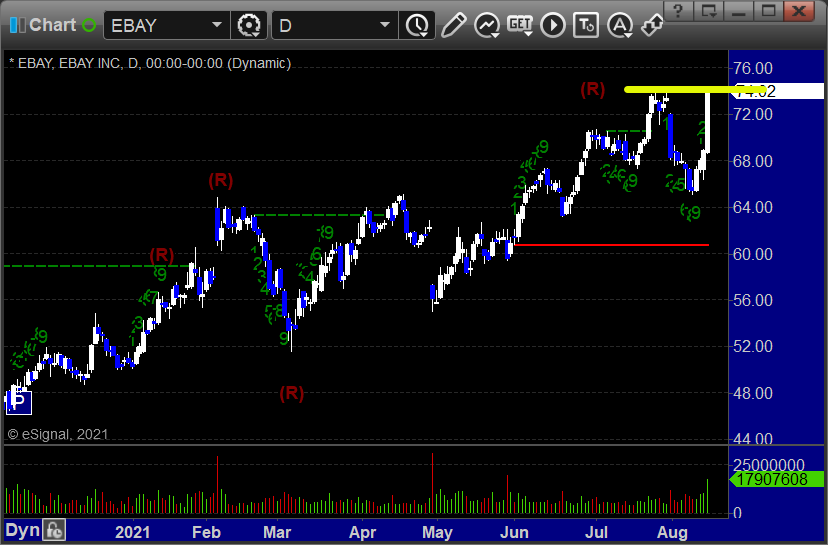The width and height of the screenshot is (828, 545).
Task: Click the 48.00 price axis label
Action: coord(752,393)
